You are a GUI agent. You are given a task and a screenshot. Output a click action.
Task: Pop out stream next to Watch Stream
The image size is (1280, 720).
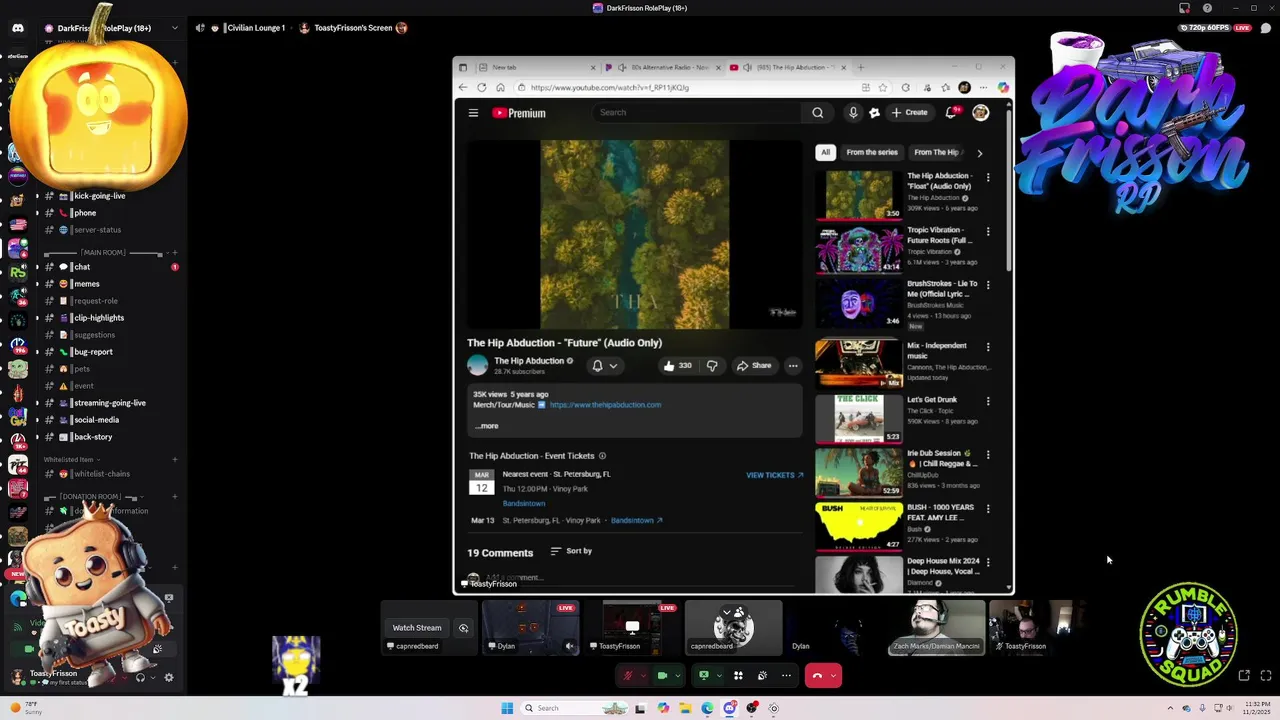click(463, 628)
